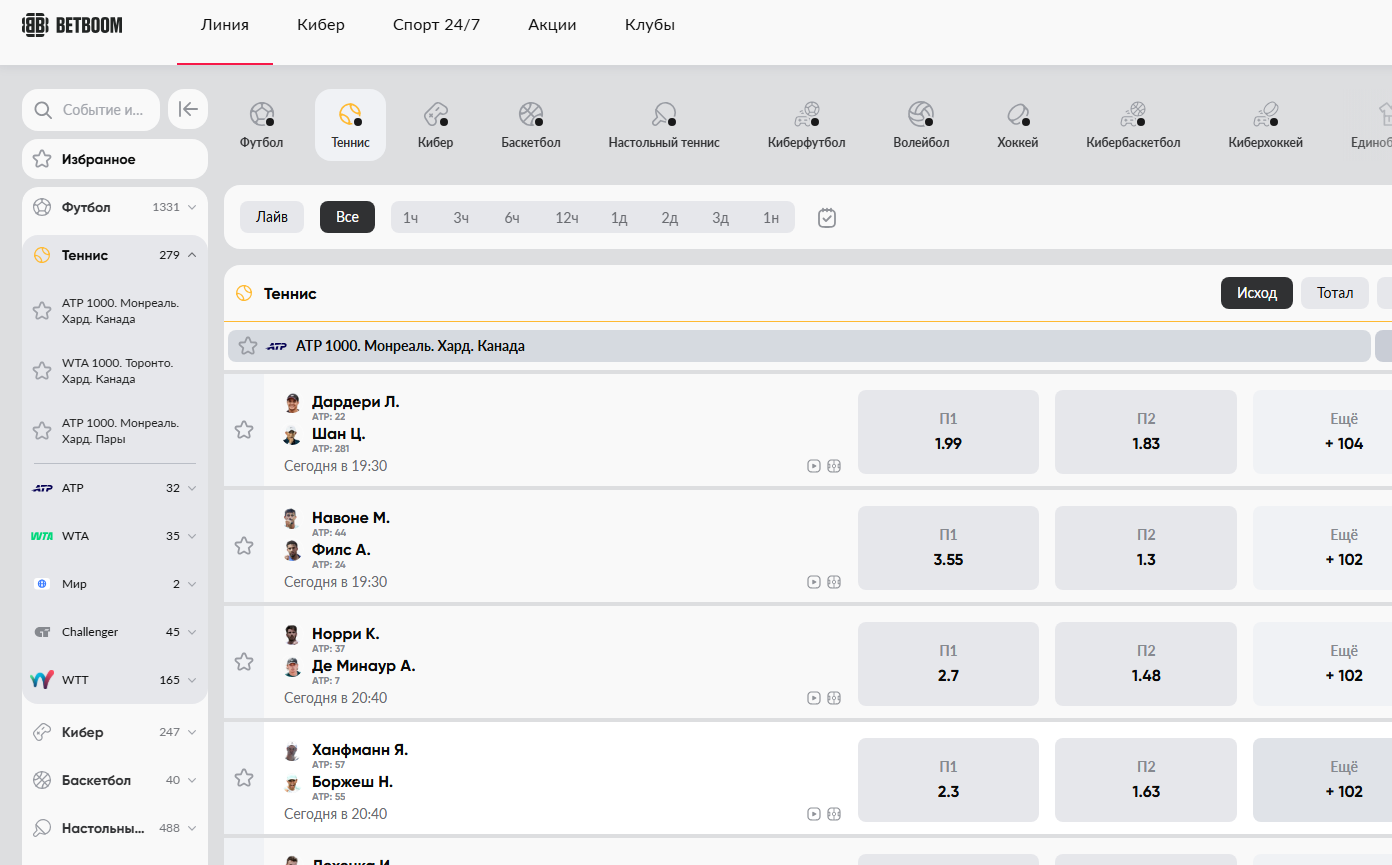The width and height of the screenshot is (1392, 865).
Task: Go to the Клубы tab
Action: coord(650,25)
